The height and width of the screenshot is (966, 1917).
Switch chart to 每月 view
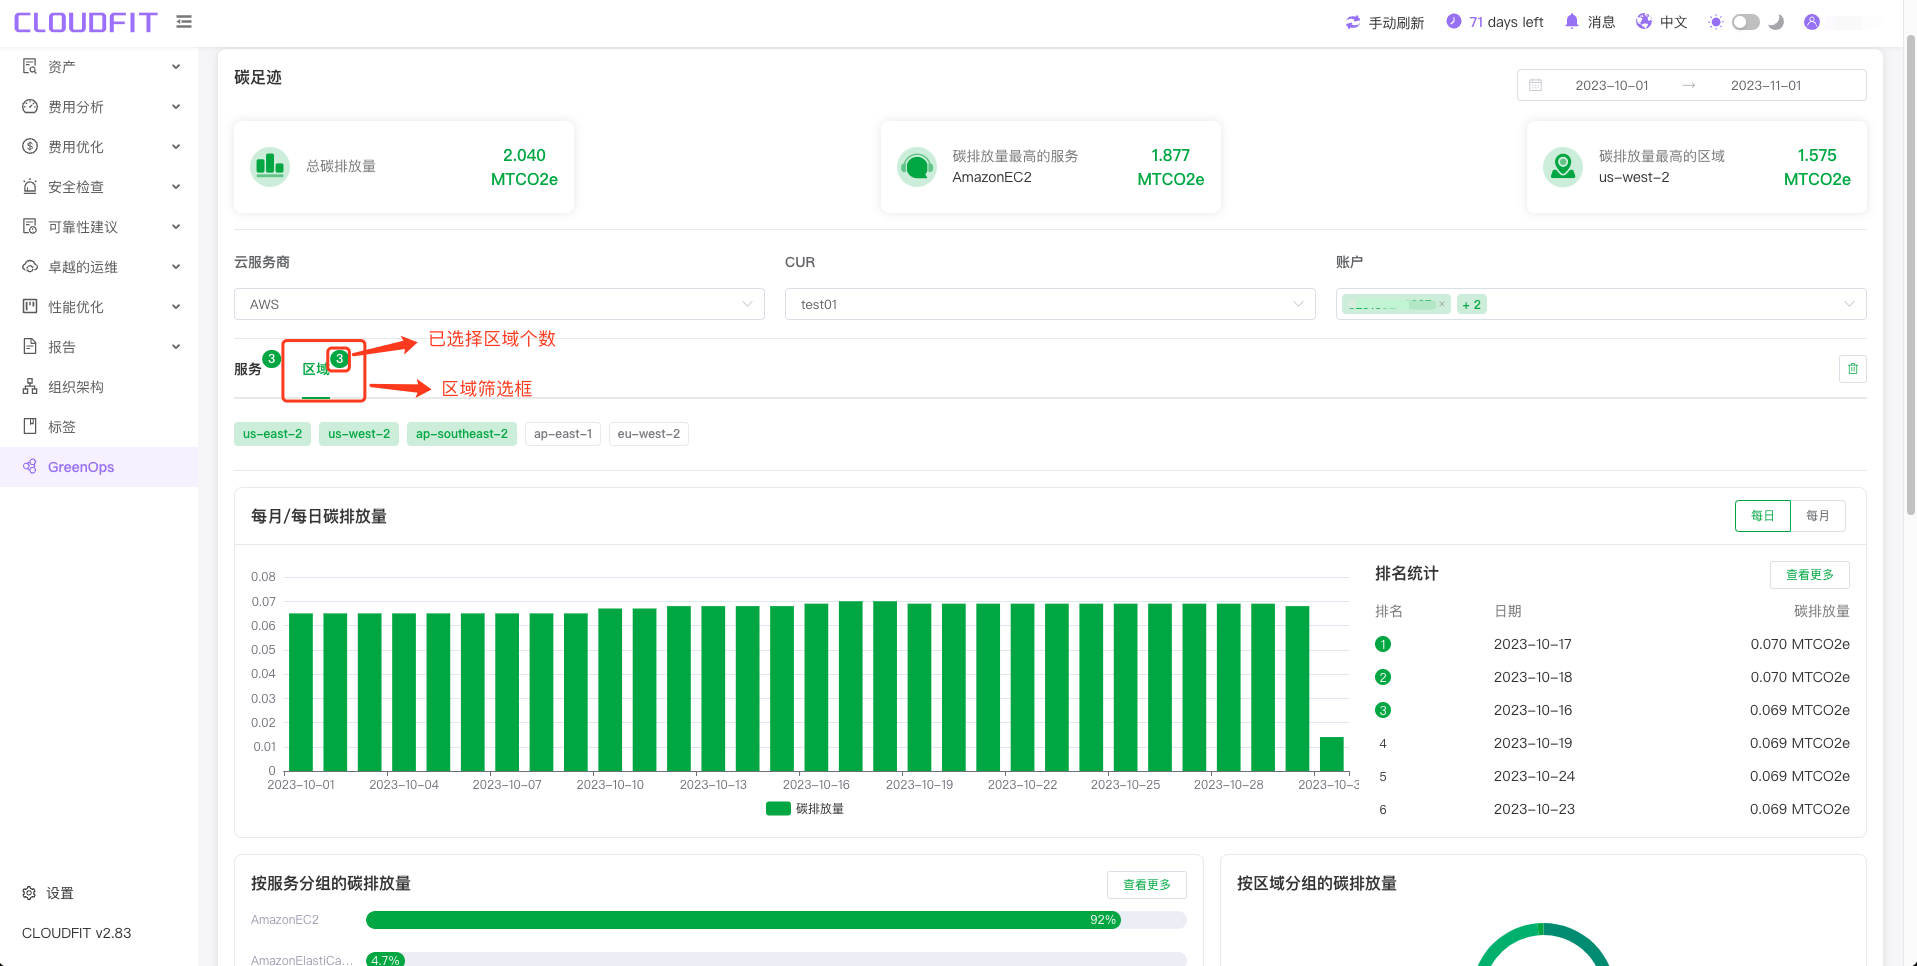1818,516
